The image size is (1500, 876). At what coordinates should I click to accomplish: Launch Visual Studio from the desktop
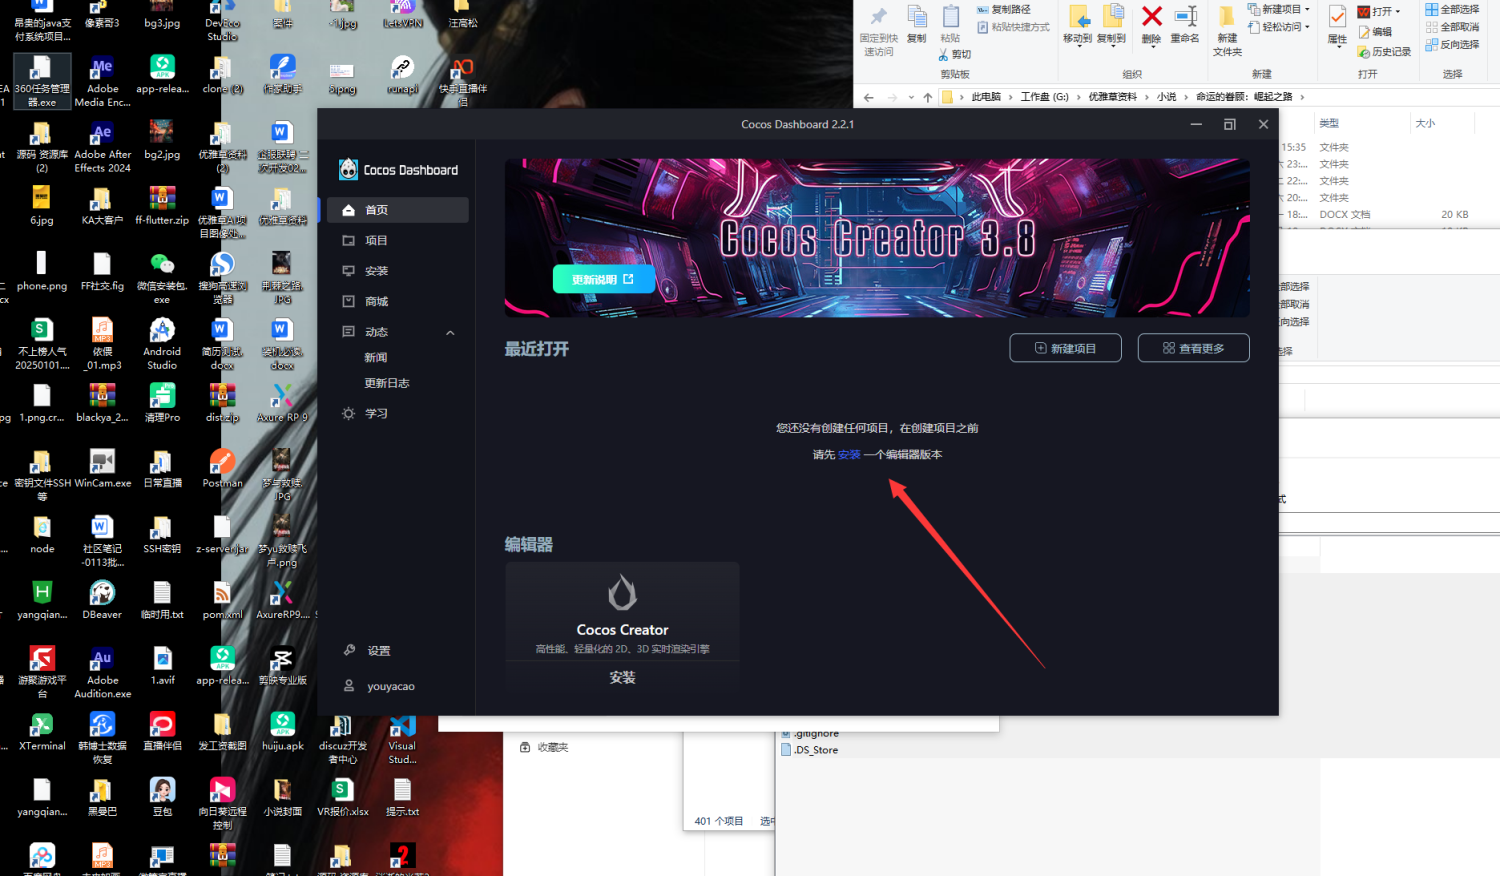point(402,728)
